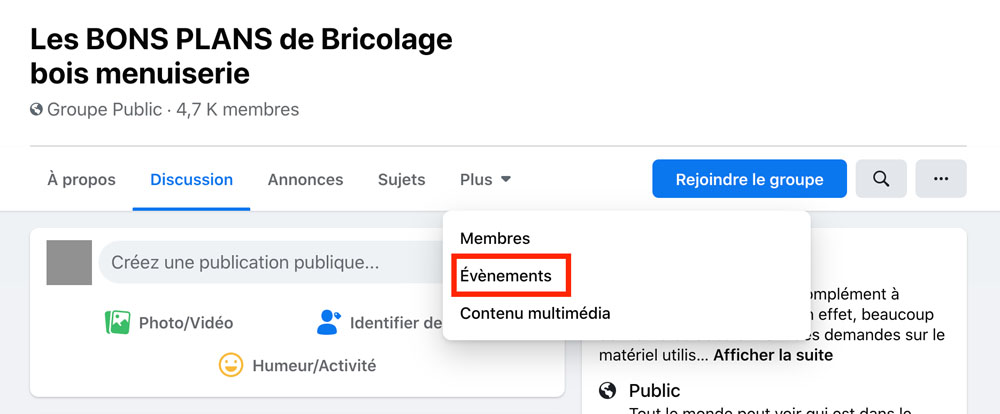
Task: Open Contenu multimédia from the menu
Action: (x=535, y=313)
